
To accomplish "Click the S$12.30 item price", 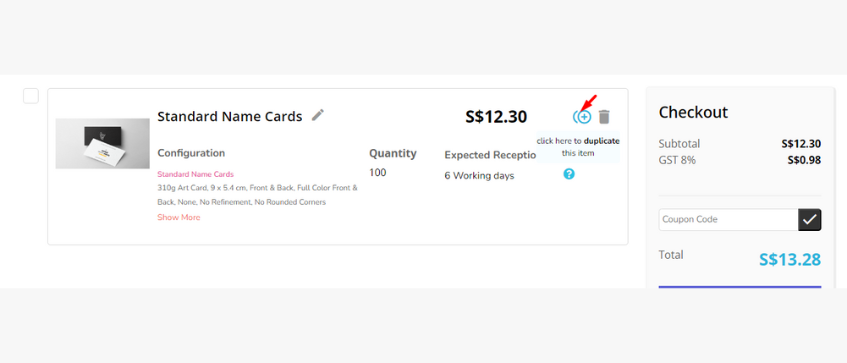I will 496,117.
